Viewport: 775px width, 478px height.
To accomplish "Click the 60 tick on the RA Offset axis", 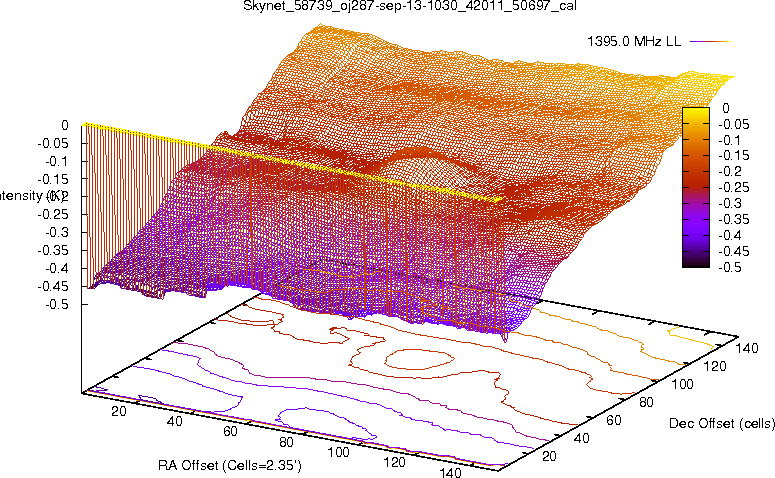I will click(230, 431).
